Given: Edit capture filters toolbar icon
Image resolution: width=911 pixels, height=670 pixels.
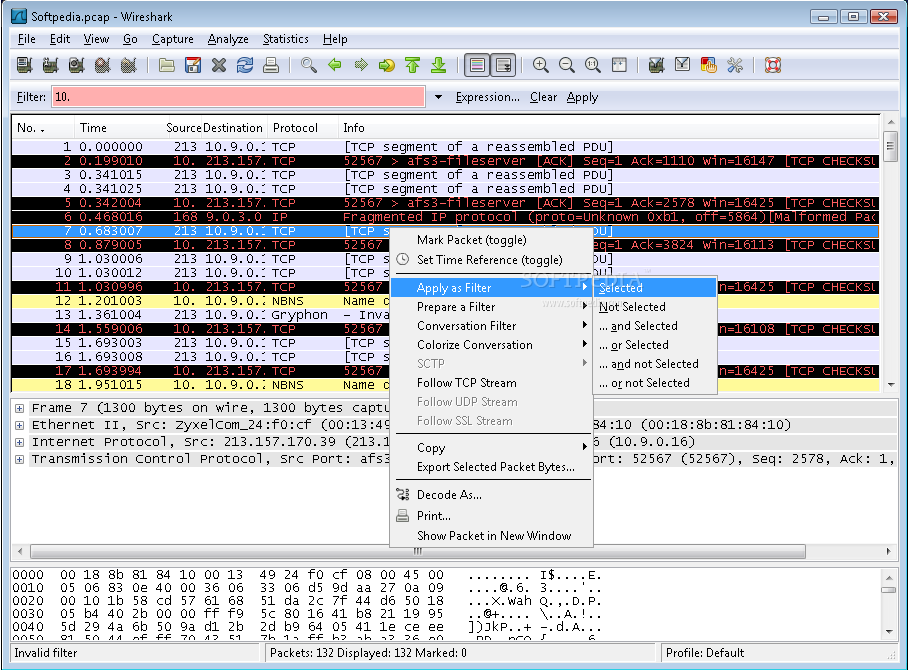Looking at the screenshot, I should coord(657,65).
